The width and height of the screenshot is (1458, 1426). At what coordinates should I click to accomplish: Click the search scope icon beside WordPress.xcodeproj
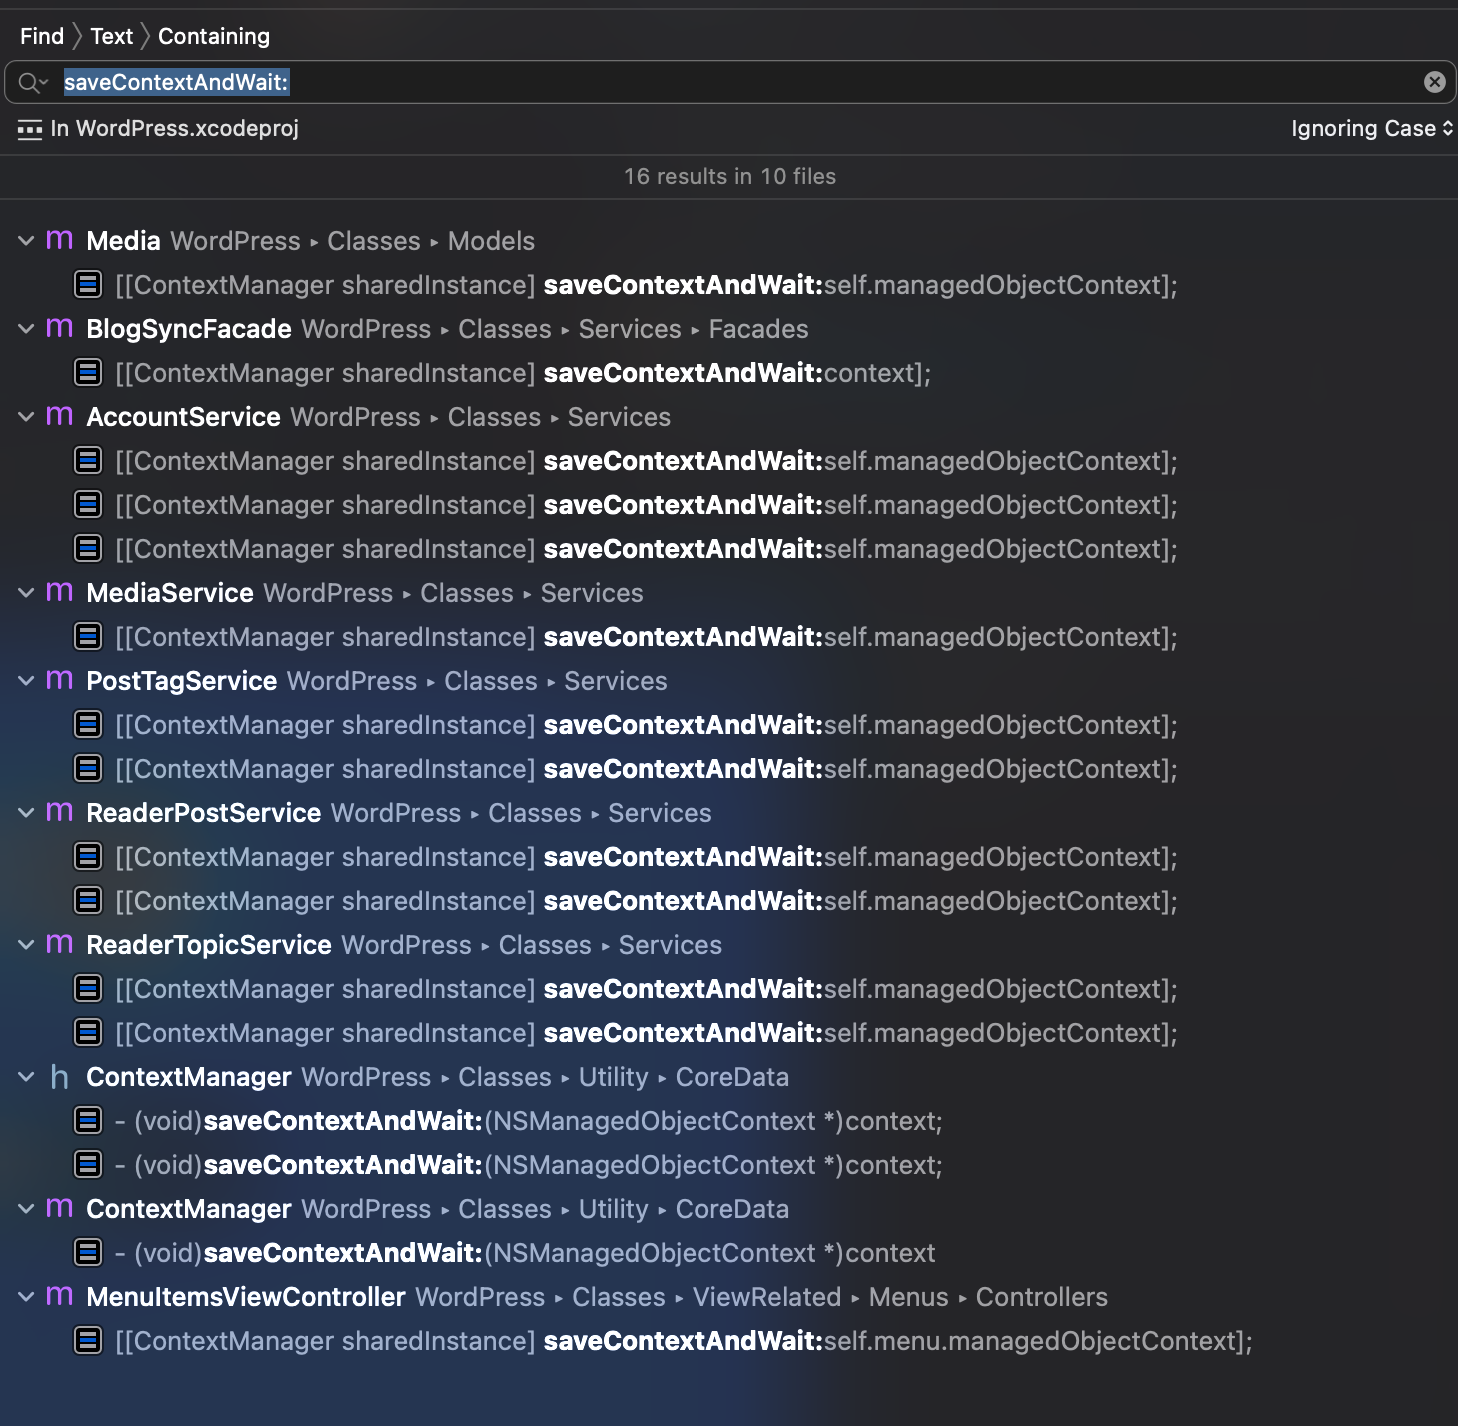30,129
